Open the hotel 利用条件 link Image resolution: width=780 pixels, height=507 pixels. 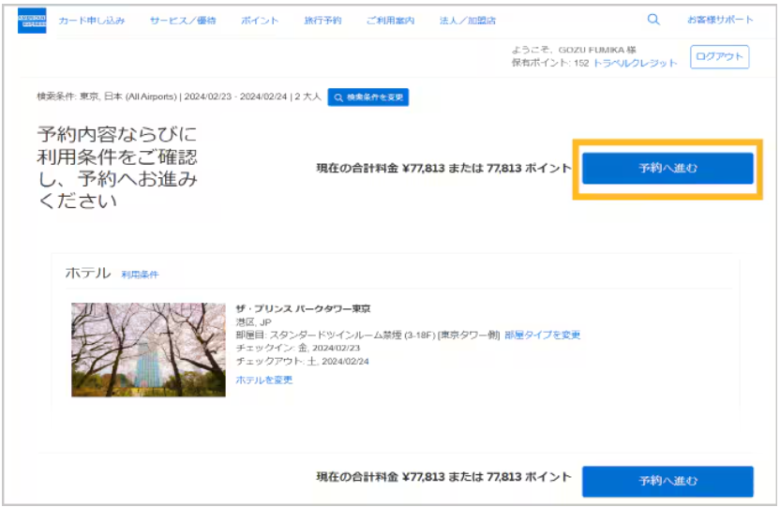(x=140, y=275)
